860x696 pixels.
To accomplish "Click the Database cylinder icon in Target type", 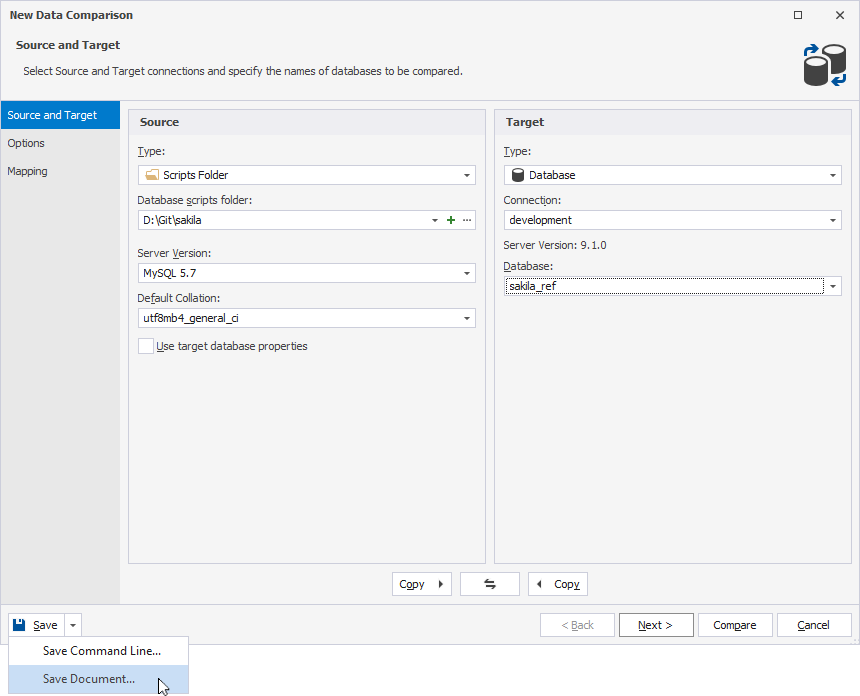I will tap(517, 174).
